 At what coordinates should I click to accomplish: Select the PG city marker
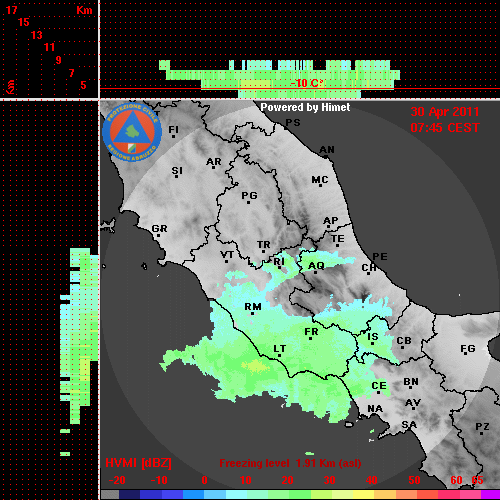tap(249, 197)
